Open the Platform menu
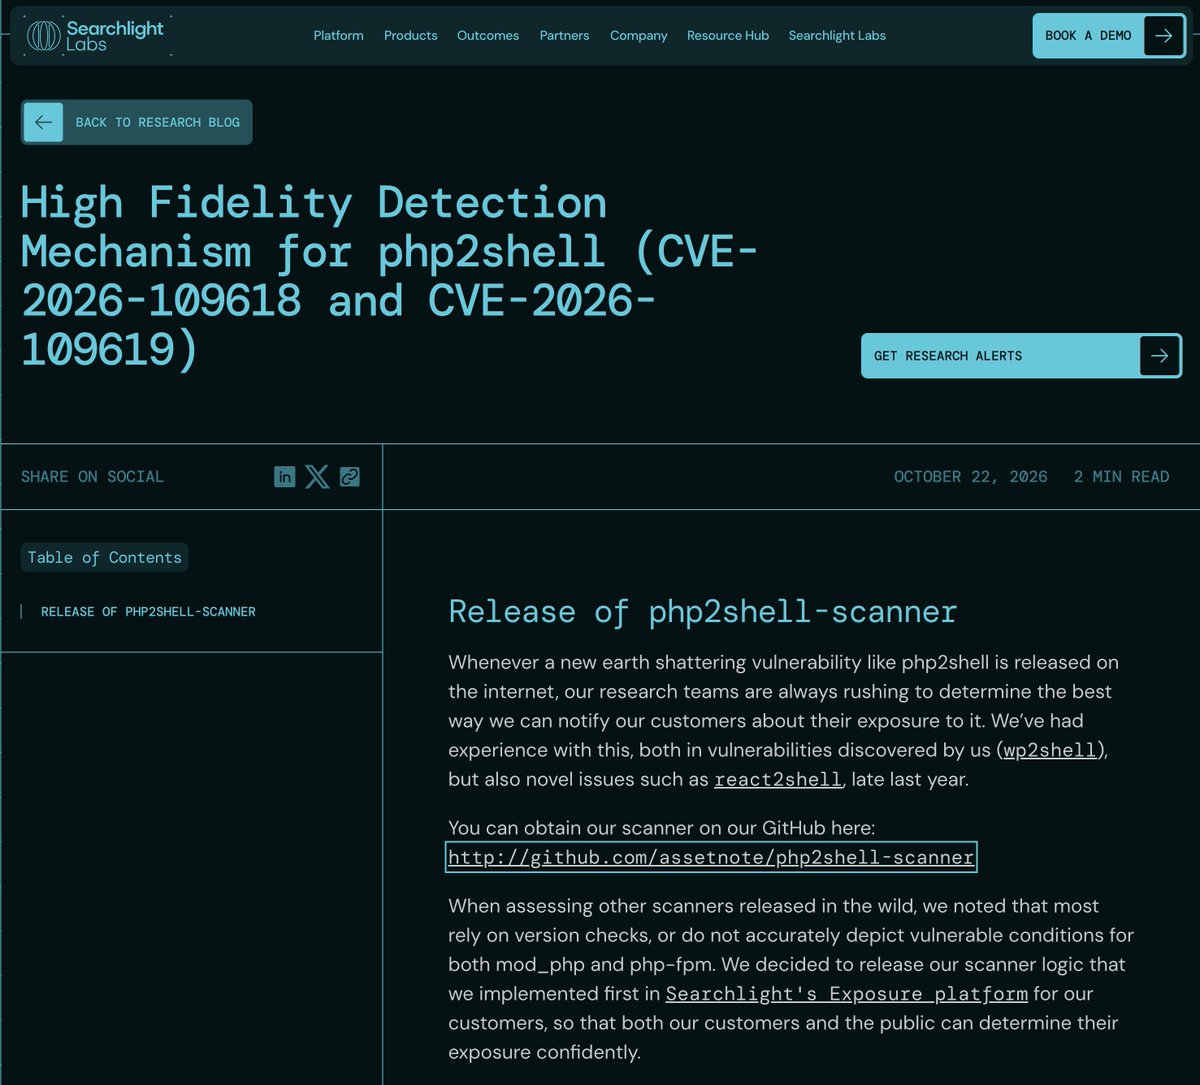Screen dimensions: 1200x1085 coord(339,35)
